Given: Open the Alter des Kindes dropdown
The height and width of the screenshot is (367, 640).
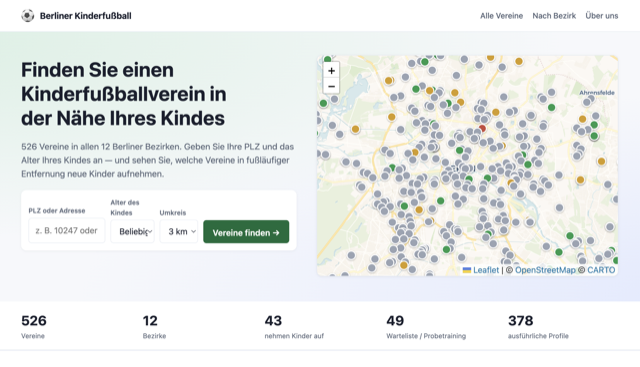Looking at the screenshot, I should 133,231.
